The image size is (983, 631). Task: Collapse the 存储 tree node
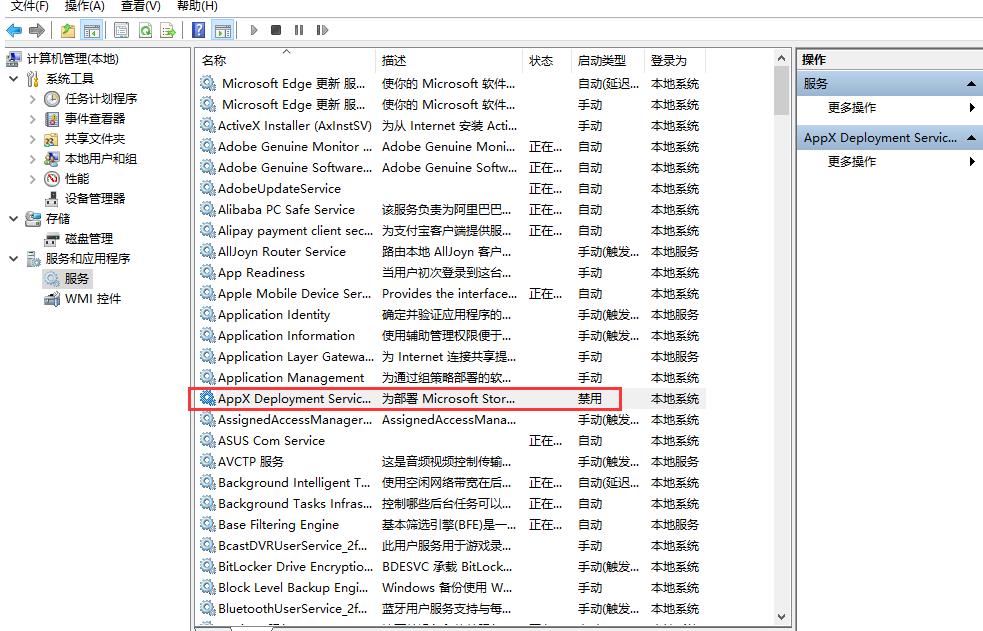click(x=14, y=219)
